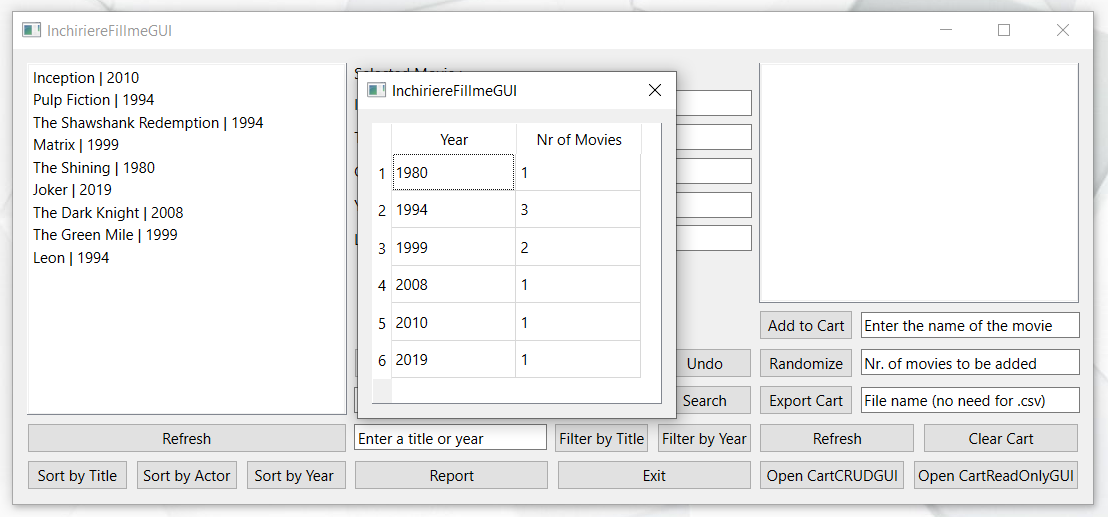Maximize the main InchiriereFilmeGUI window
The image size is (1108, 517).
[x=1004, y=30]
